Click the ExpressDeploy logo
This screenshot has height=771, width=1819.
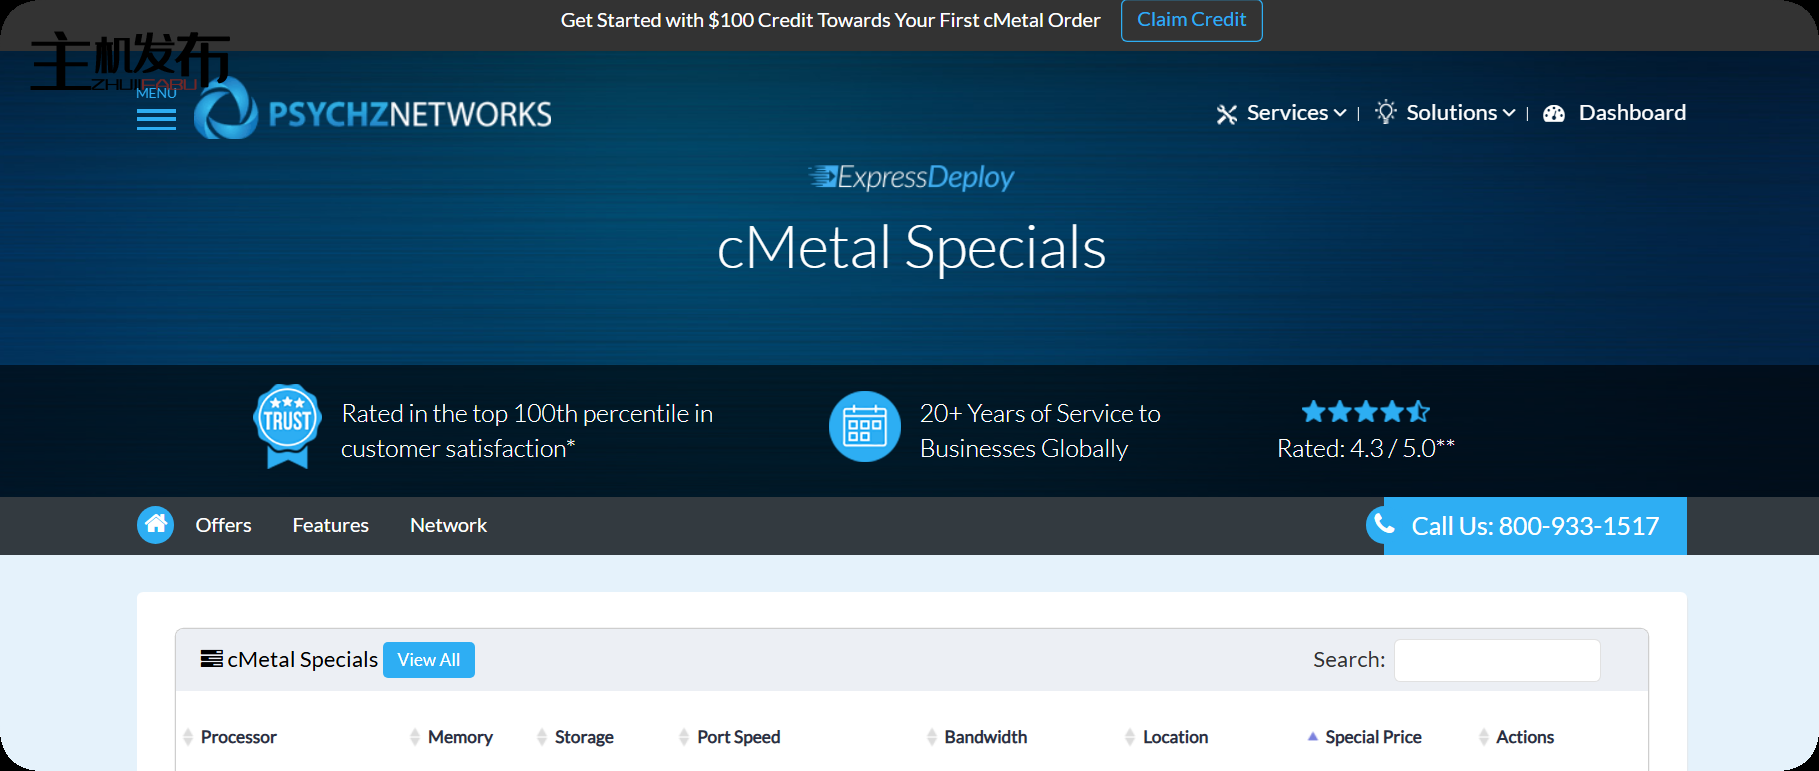911,178
